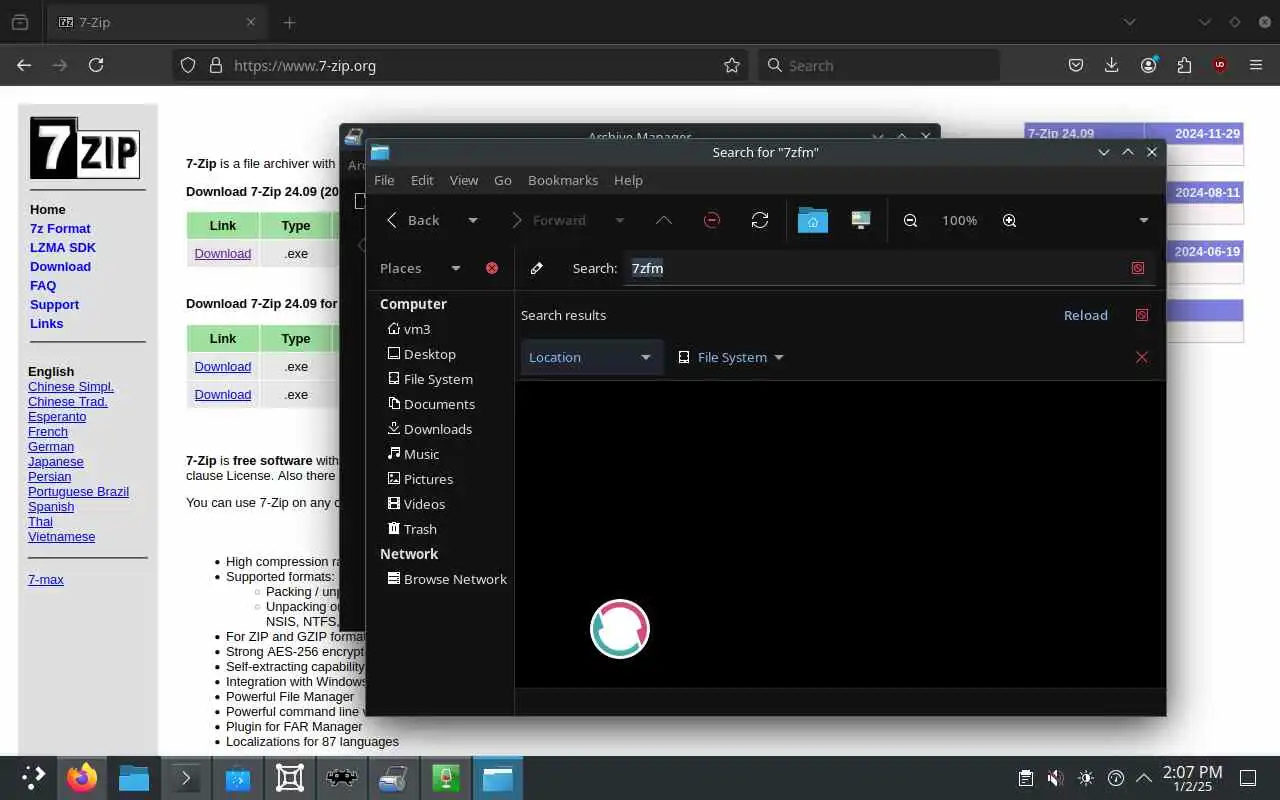
Task: Open the Go menu
Action: (503, 180)
